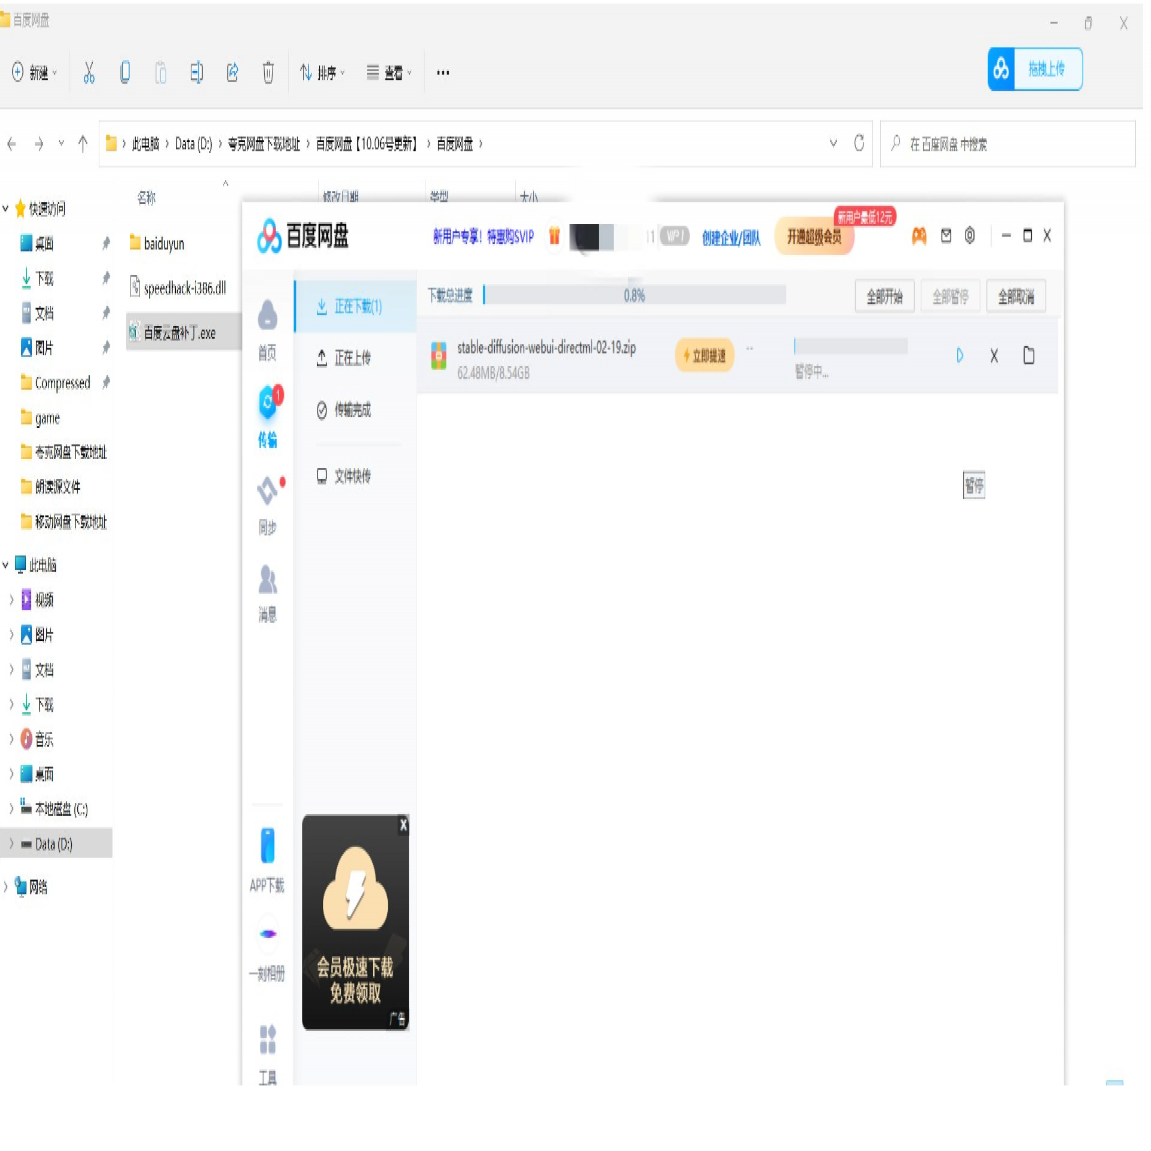Close the 会员极速下载 ad banner
The width and height of the screenshot is (1151, 1151).
pyautogui.click(x=403, y=825)
